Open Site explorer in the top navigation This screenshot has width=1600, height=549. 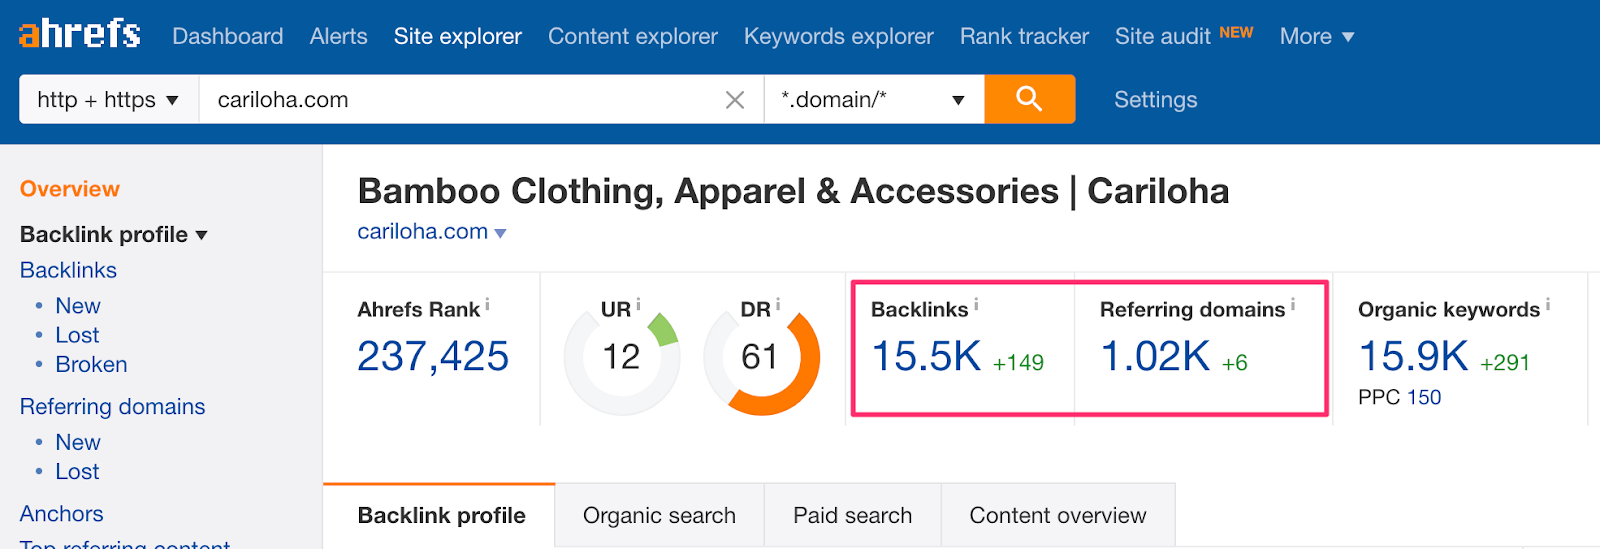458,36
